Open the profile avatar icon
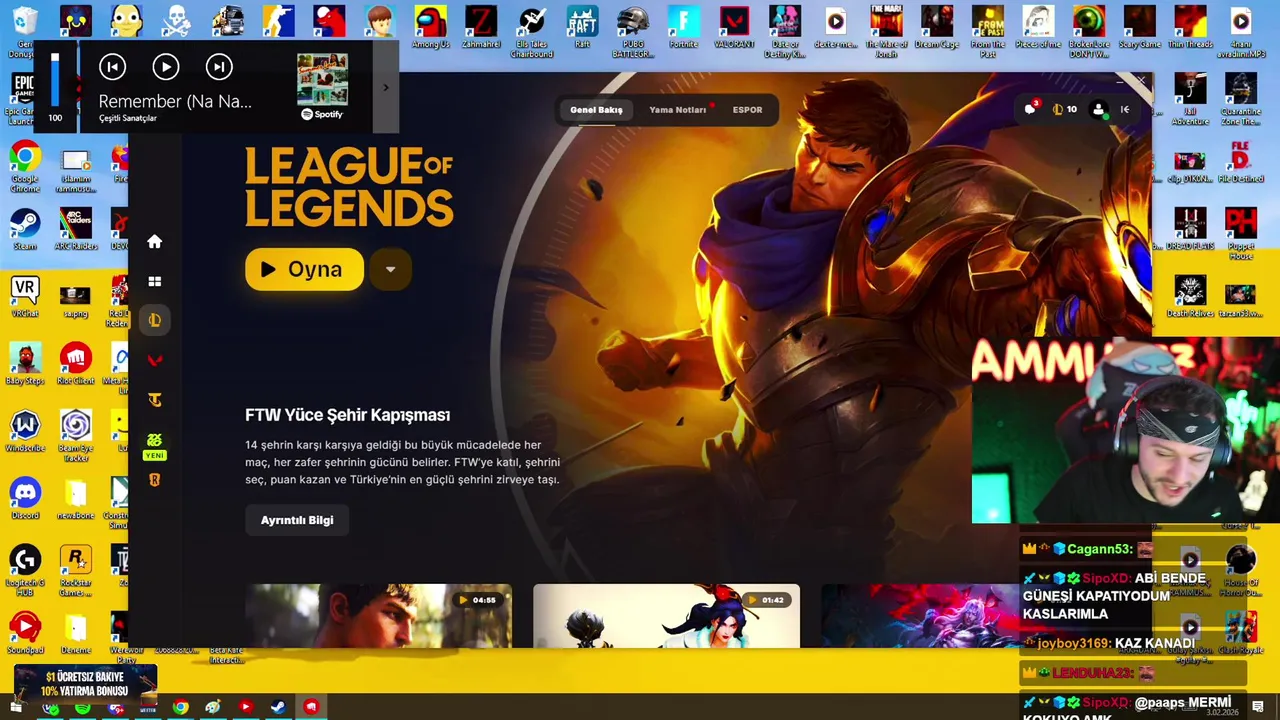This screenshot has height=720, width=1280. click(1099, 109)
